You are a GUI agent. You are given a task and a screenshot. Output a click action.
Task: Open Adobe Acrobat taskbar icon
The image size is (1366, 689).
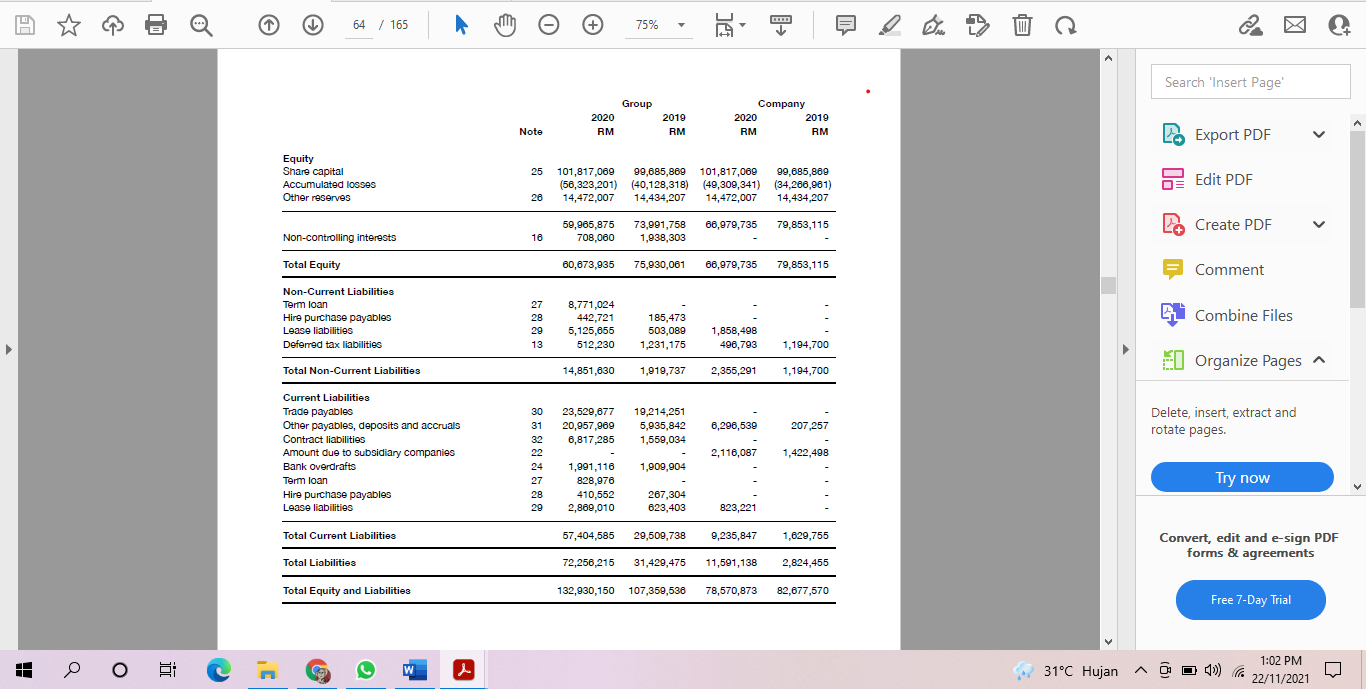coord(463,671)
